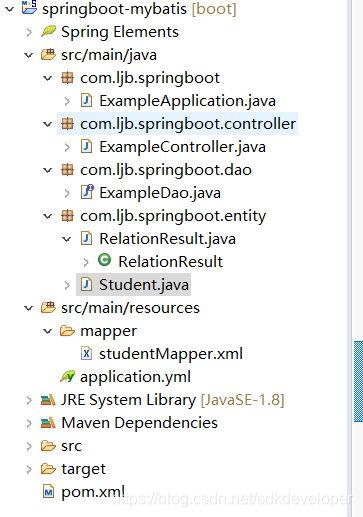Collapse the com.ljb.springboot.controller package

click(x=48, y=124)
